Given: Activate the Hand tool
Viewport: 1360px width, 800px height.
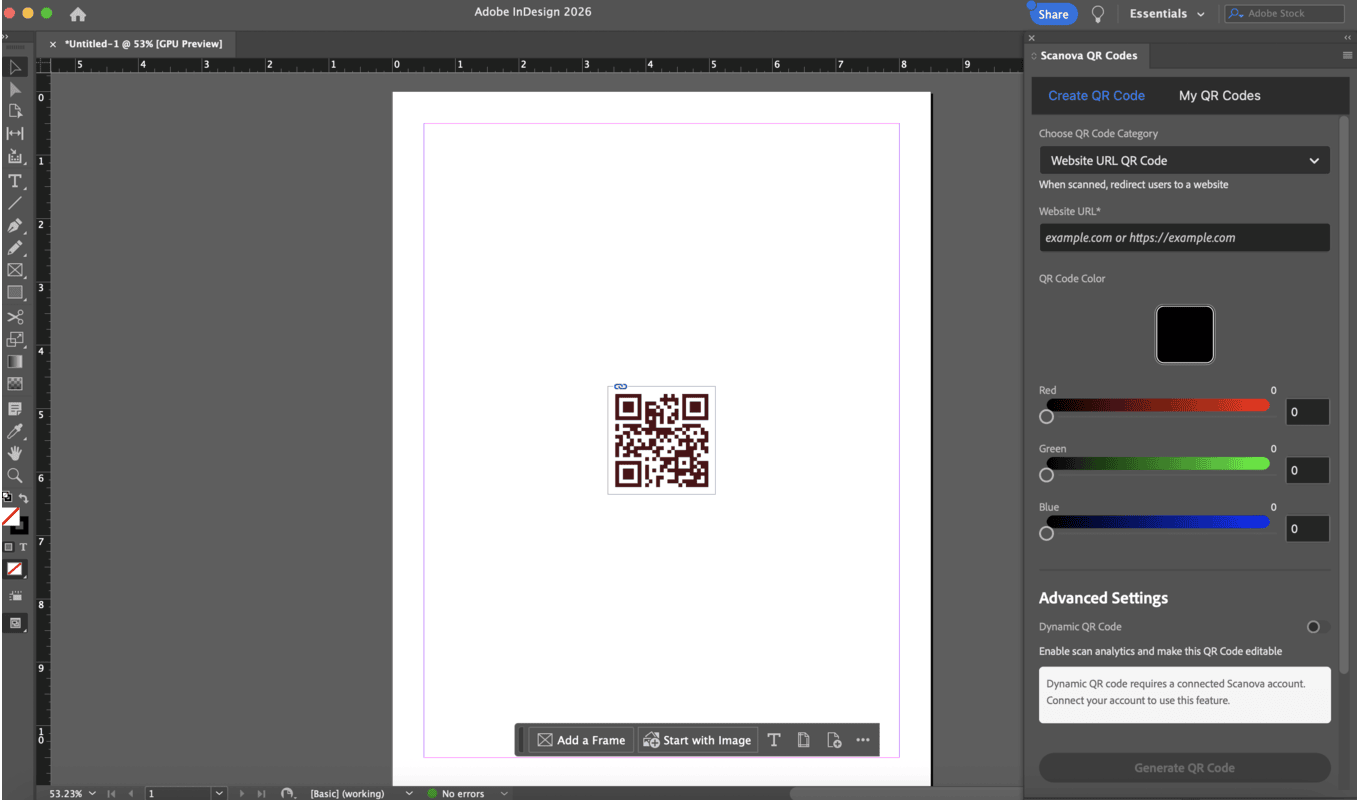Looking at the screenshot, I should [15, 453].
